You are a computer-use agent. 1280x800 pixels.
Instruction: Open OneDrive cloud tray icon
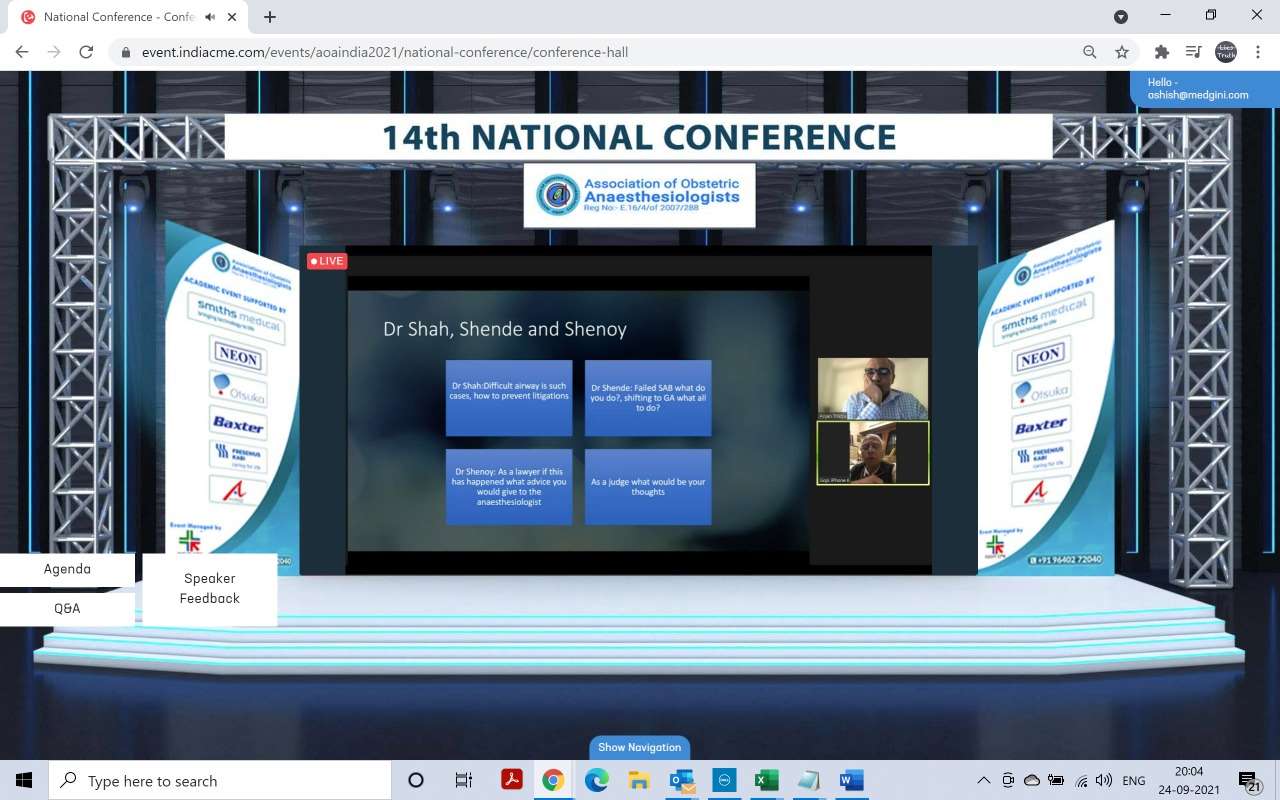(1032, 781)
